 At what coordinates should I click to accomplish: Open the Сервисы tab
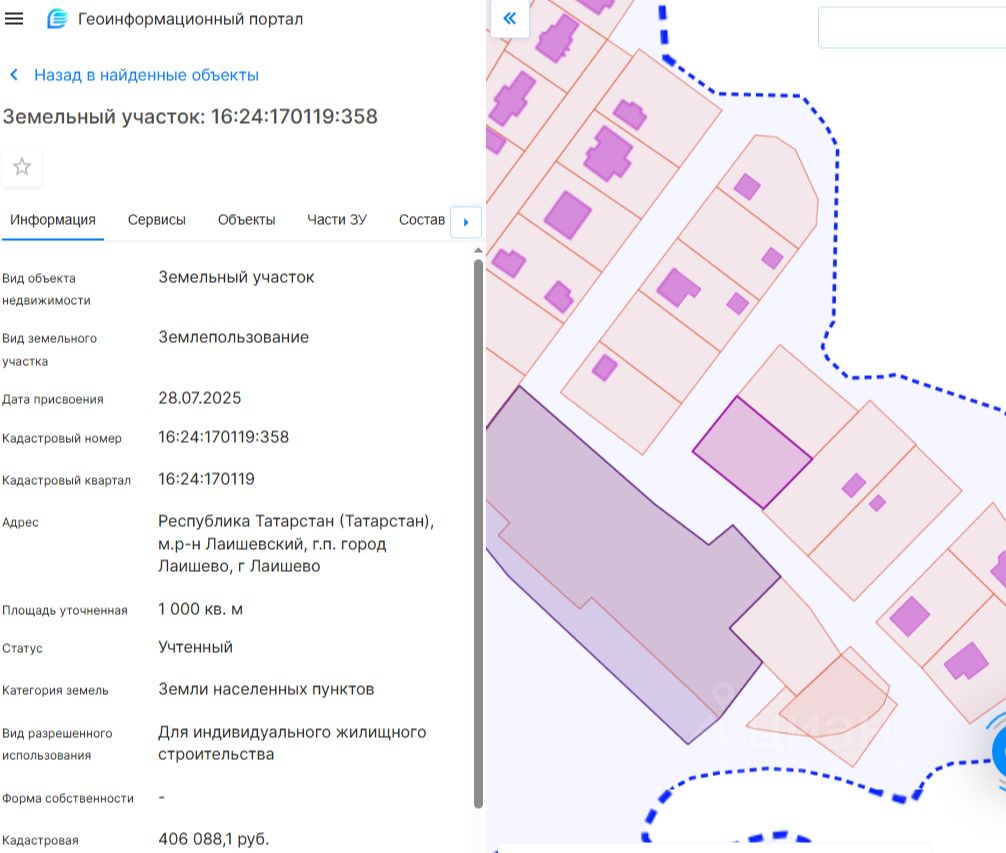157,220
